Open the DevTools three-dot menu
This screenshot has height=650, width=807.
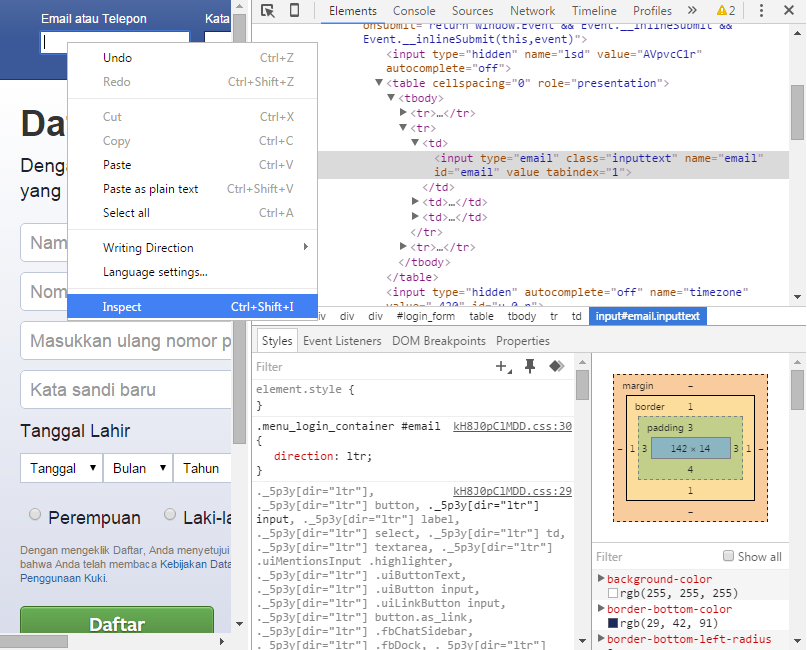[x=761, y=11]
